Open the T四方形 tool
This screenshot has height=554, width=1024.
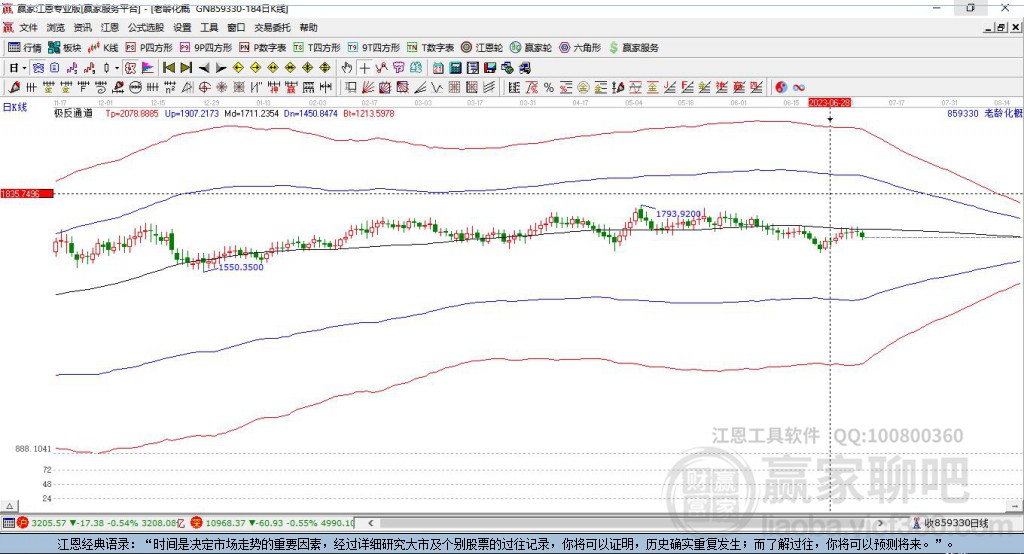point(317,48)
